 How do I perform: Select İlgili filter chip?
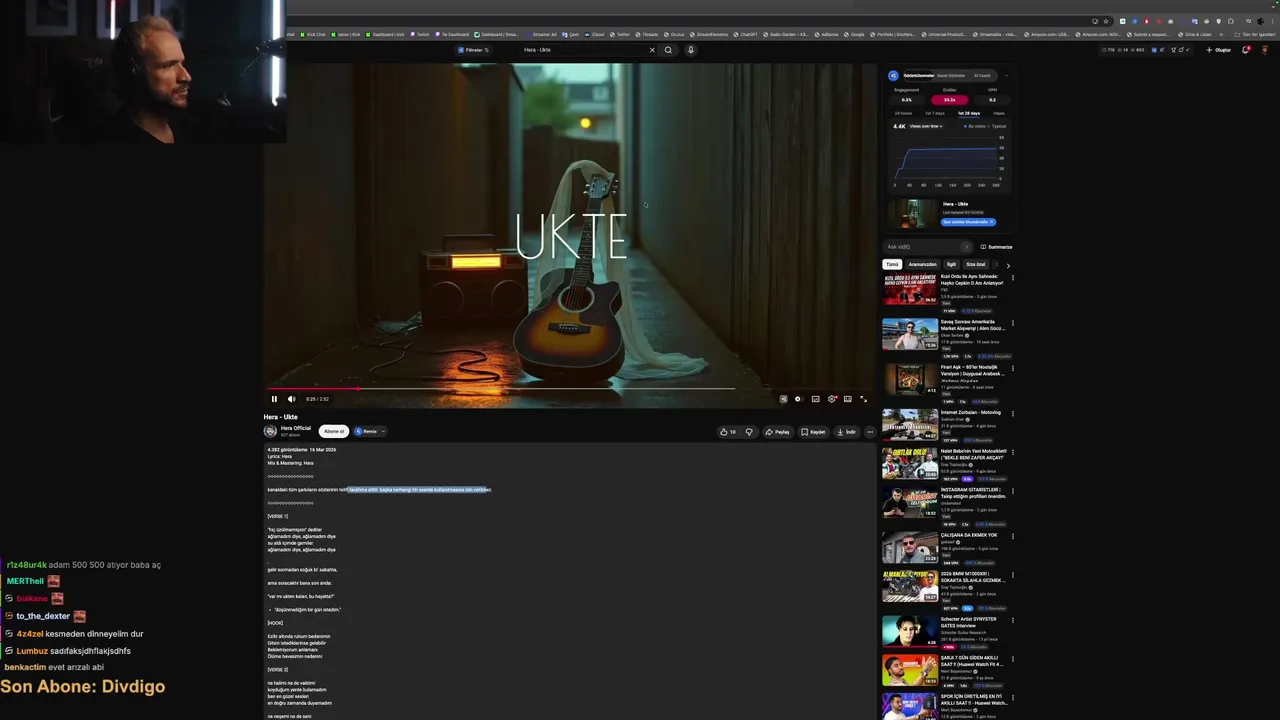(x=951, y=265)
